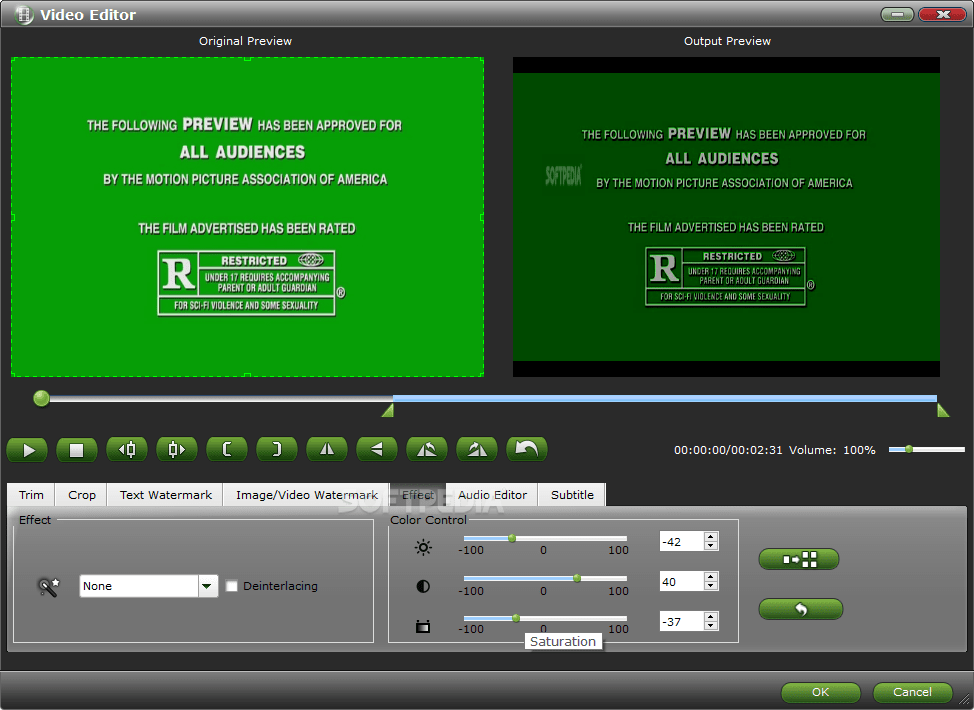This screenshot has width=974, height=710.
Task: Click the Cancel button
Action: (x=912, y=691)
